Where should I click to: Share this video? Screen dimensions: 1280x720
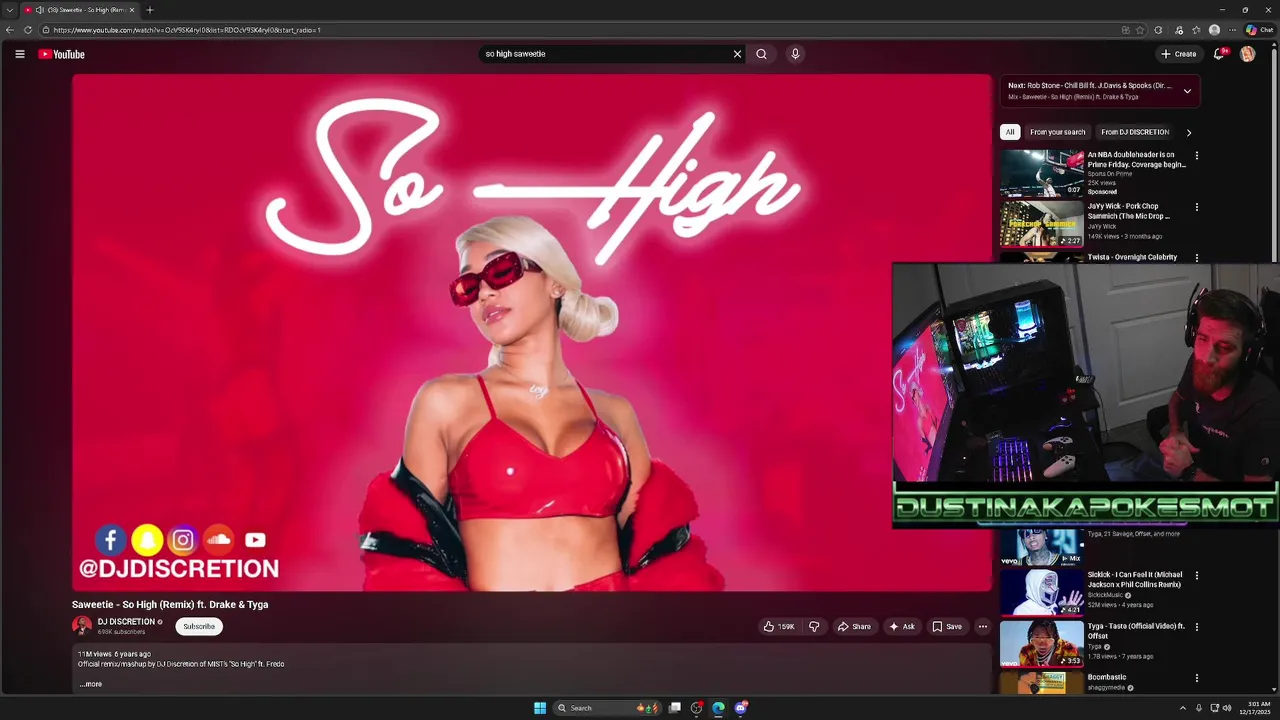tap(854, 627)
